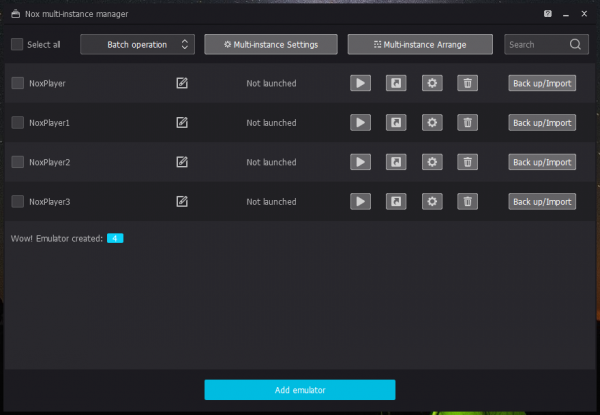The width and height of the screenshot is (600, 415).
Task: Delete the NoxPlayer instance via trash icon
Action: (x=467, y=83)
